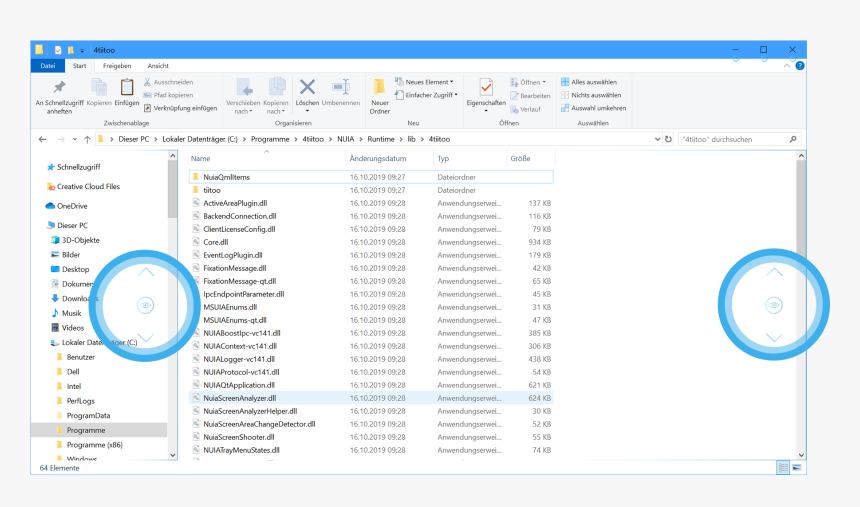This screenshot has width=860, height=507.
Task: Select everything with Alles auswählen
Action: click(x=589, y=82)
